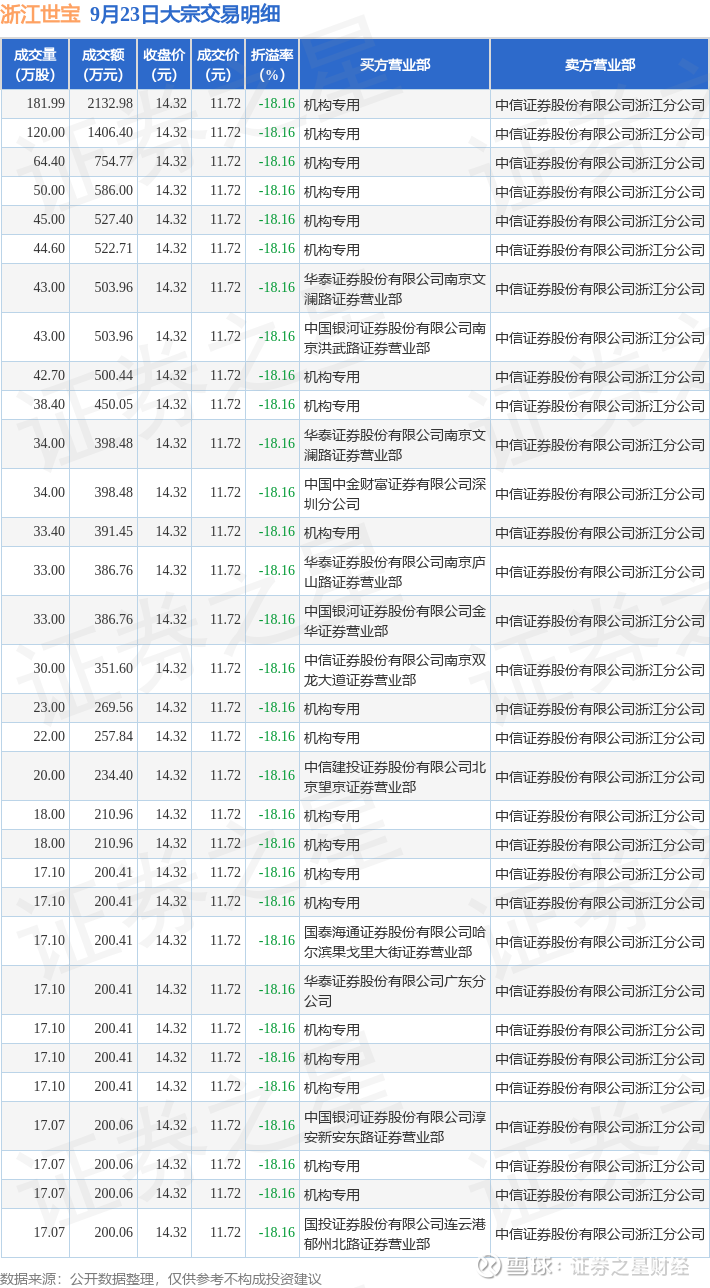Click the 卖方营业部 column header

pyautogui.click(x=600, y=65)
